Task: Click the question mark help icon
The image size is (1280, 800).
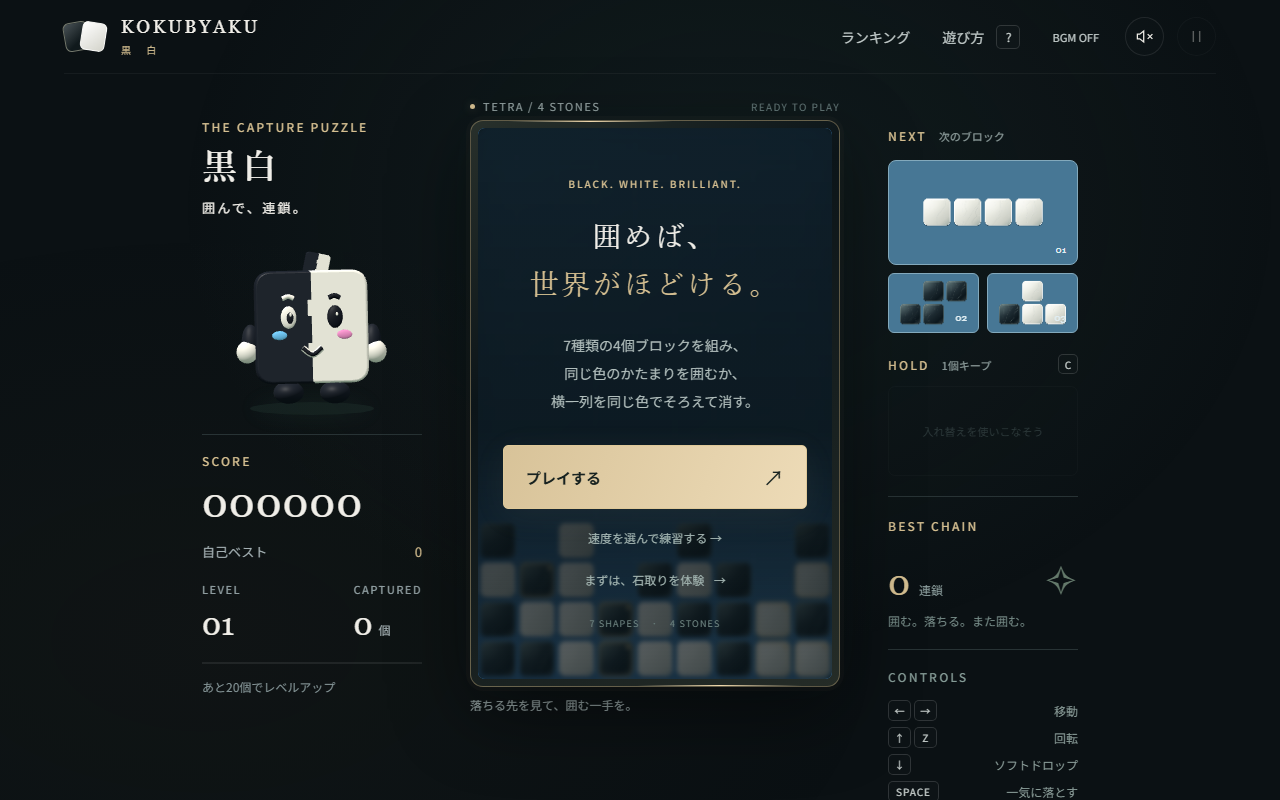Action: pos(1008,38)
